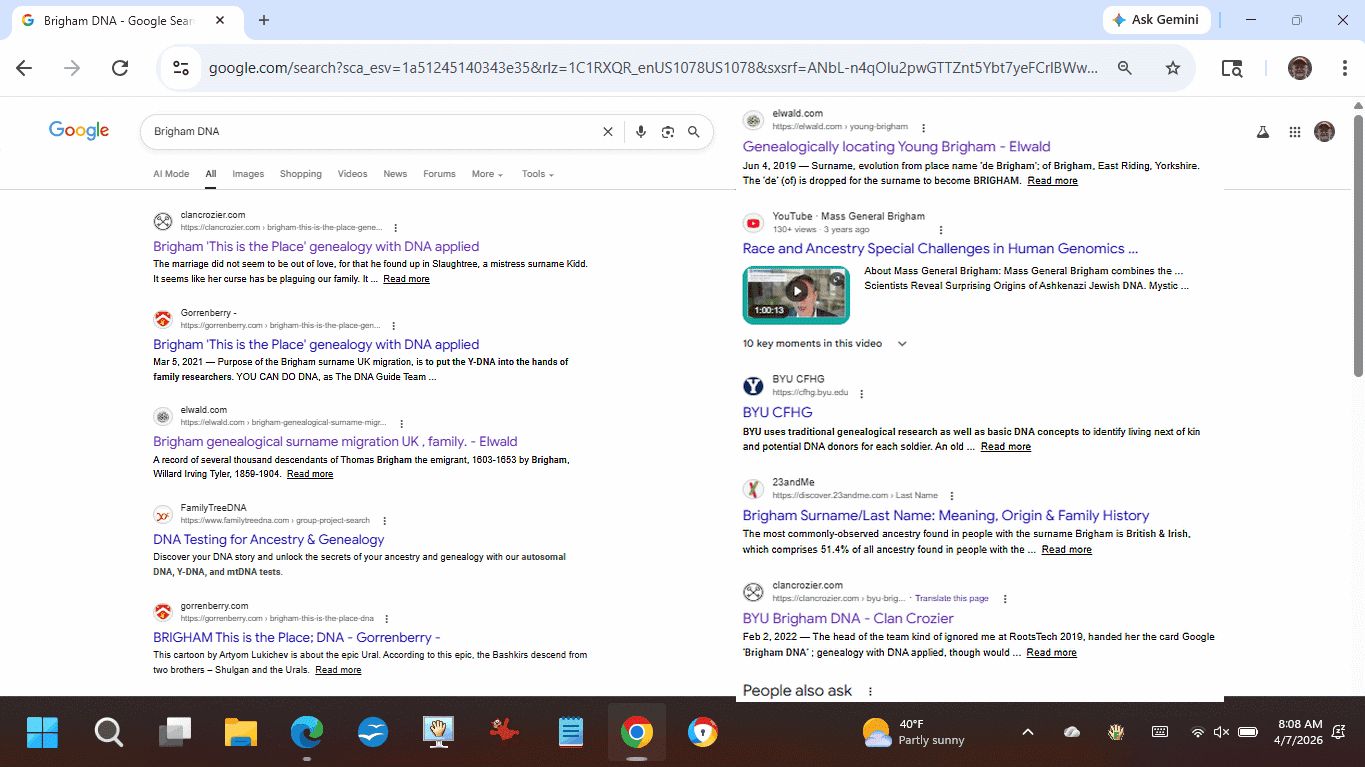Image resolution: width=1365 pixels, height=767 pixels.
Task: Switch to the News tab
Action: click(395, 174)
